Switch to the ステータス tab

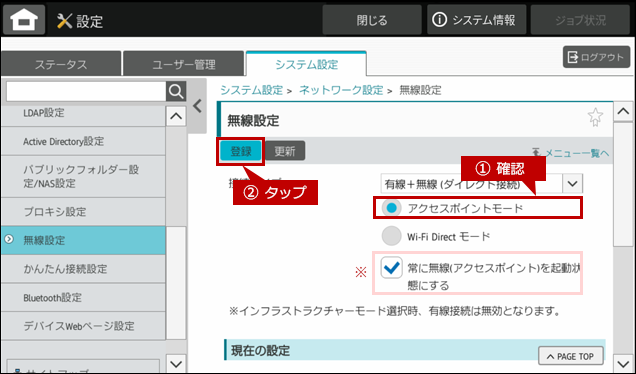[61, 64]
